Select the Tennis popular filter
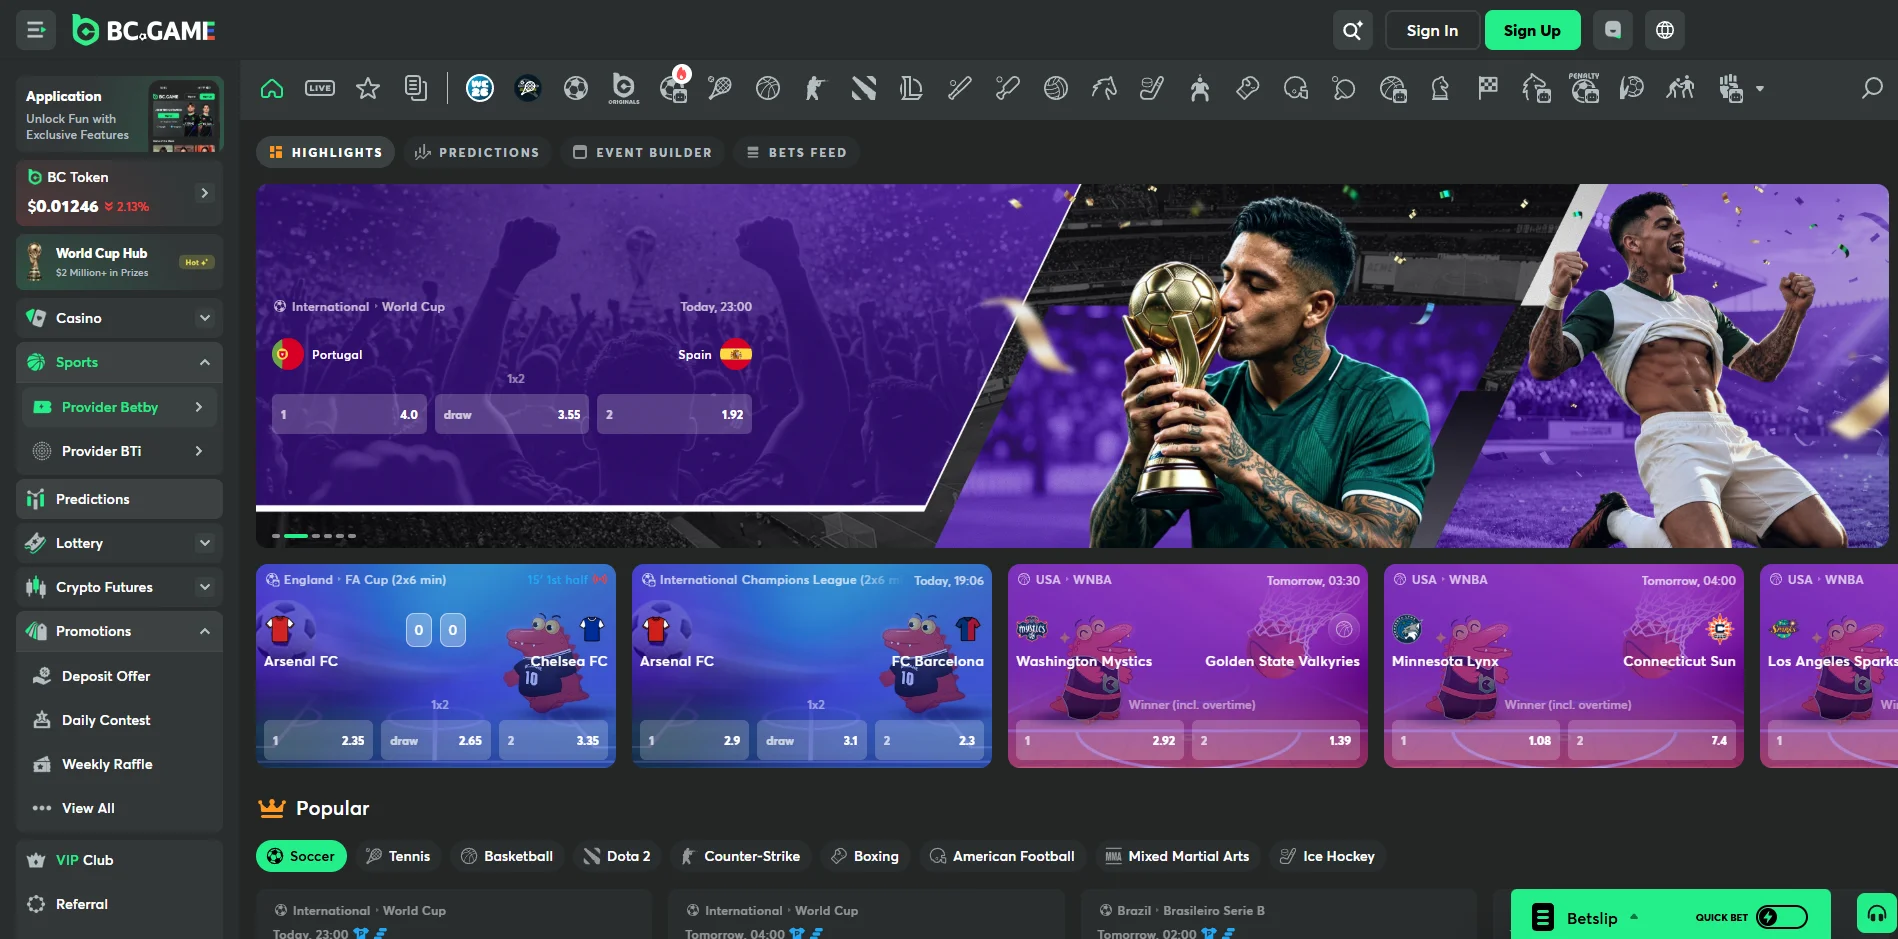 398,856
